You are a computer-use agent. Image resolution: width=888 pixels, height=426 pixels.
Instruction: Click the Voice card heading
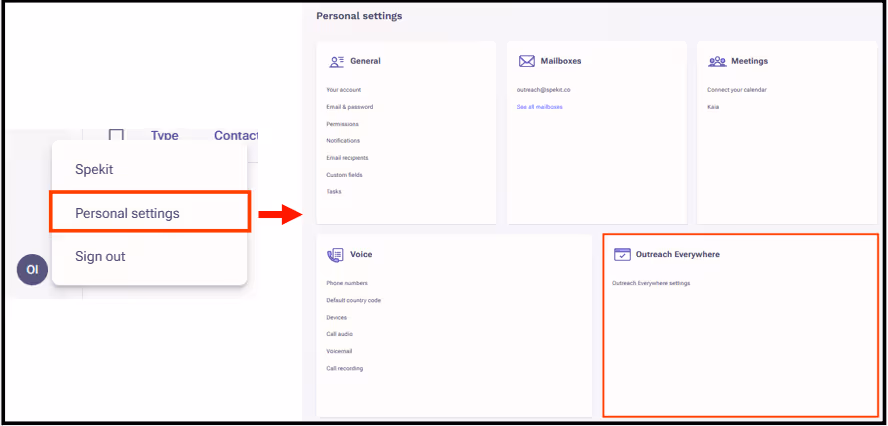[361, 254]
